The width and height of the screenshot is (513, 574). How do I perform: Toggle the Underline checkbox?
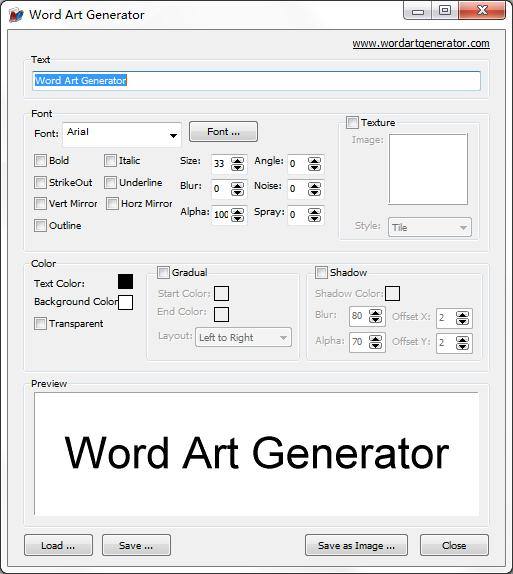pyautogui.click(x=110, y=182)
